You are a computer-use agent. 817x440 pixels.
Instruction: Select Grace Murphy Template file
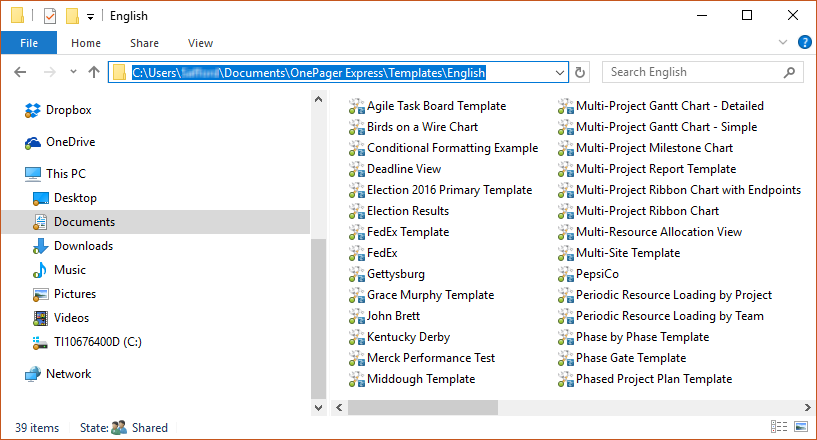[422, 295]
